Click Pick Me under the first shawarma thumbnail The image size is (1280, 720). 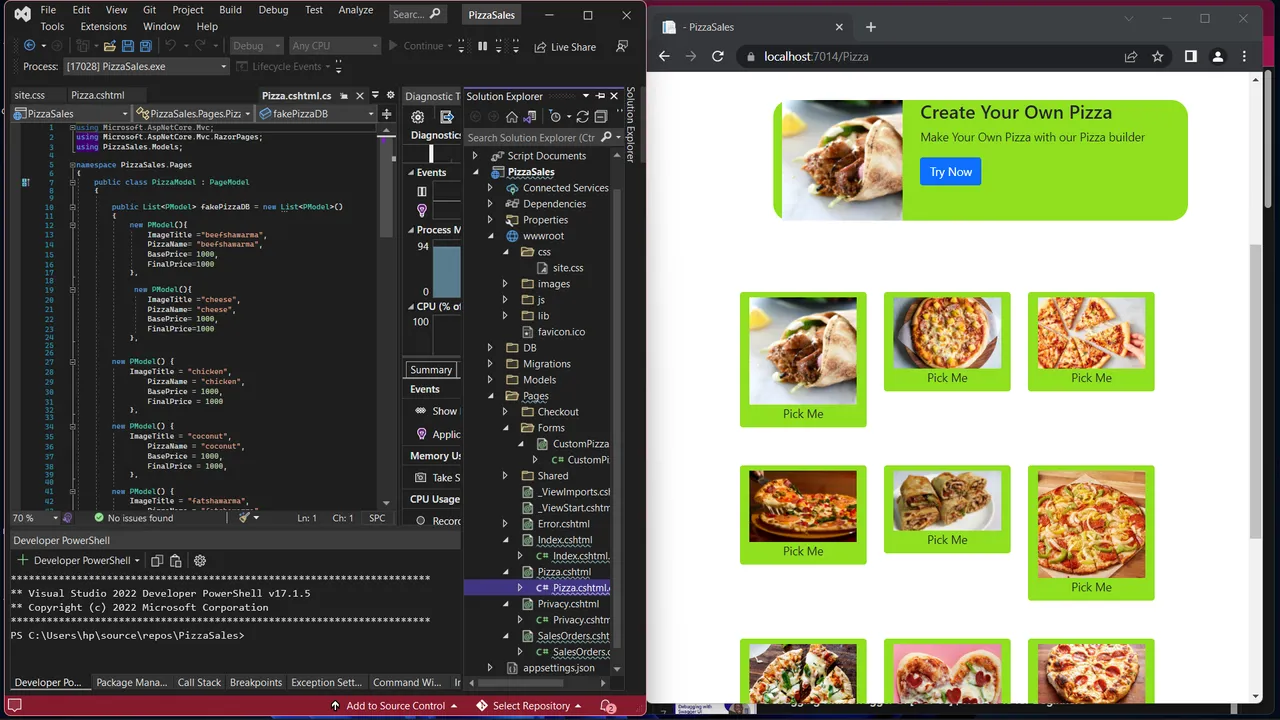[x=803, y=414]
